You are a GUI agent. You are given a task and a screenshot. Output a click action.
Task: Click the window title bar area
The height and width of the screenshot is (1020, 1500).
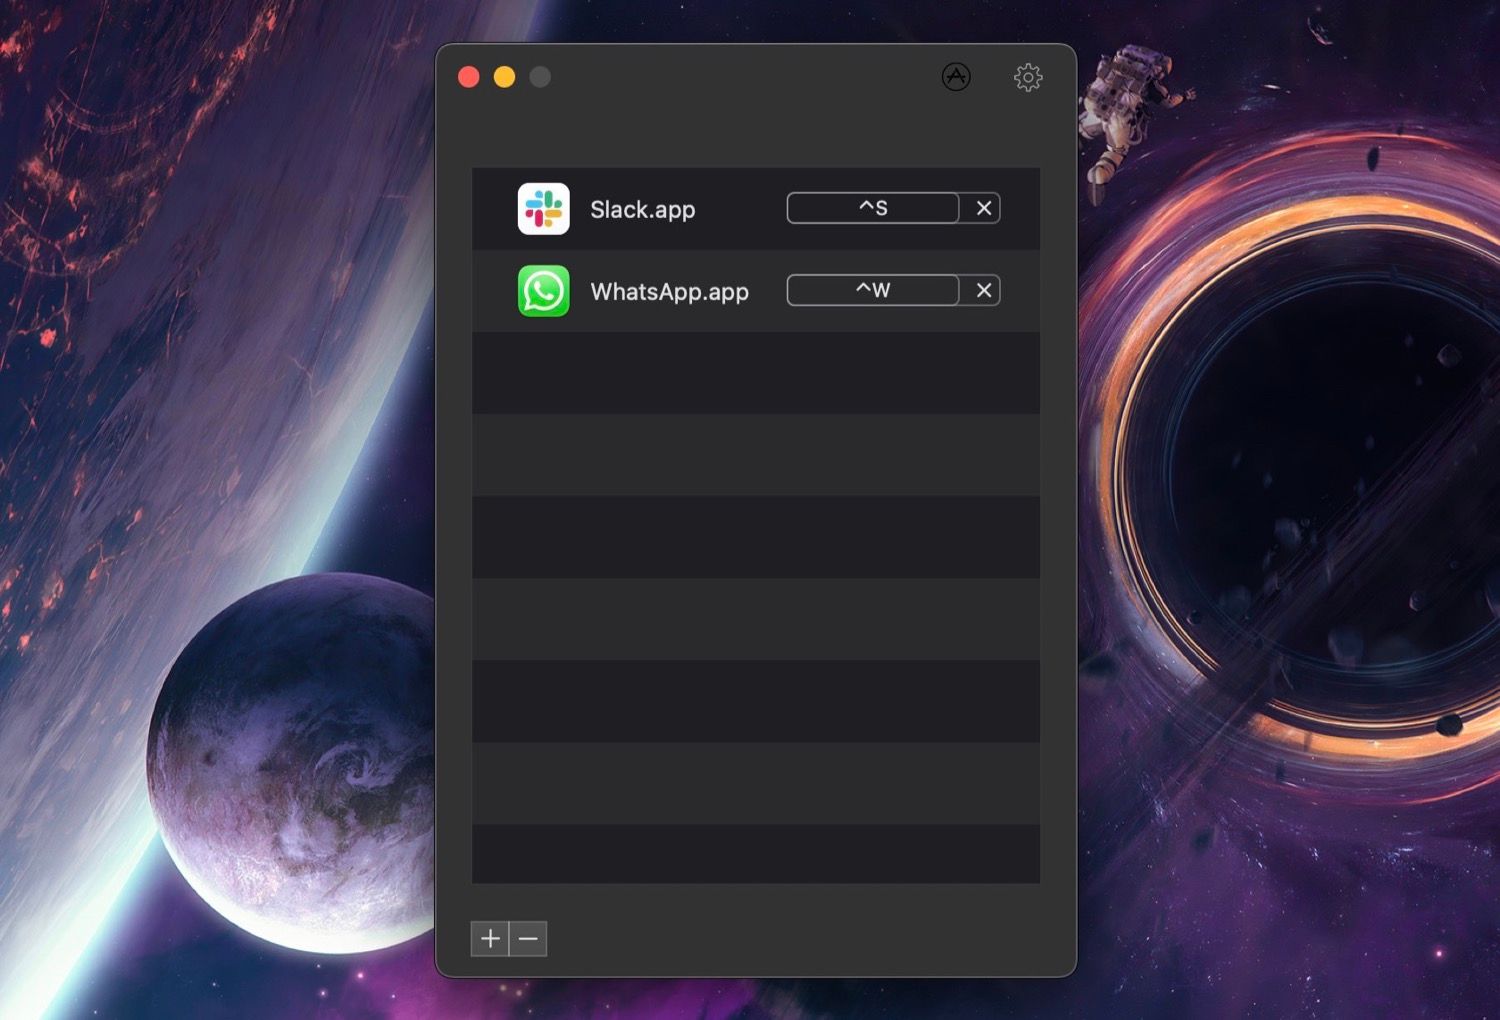750,77
